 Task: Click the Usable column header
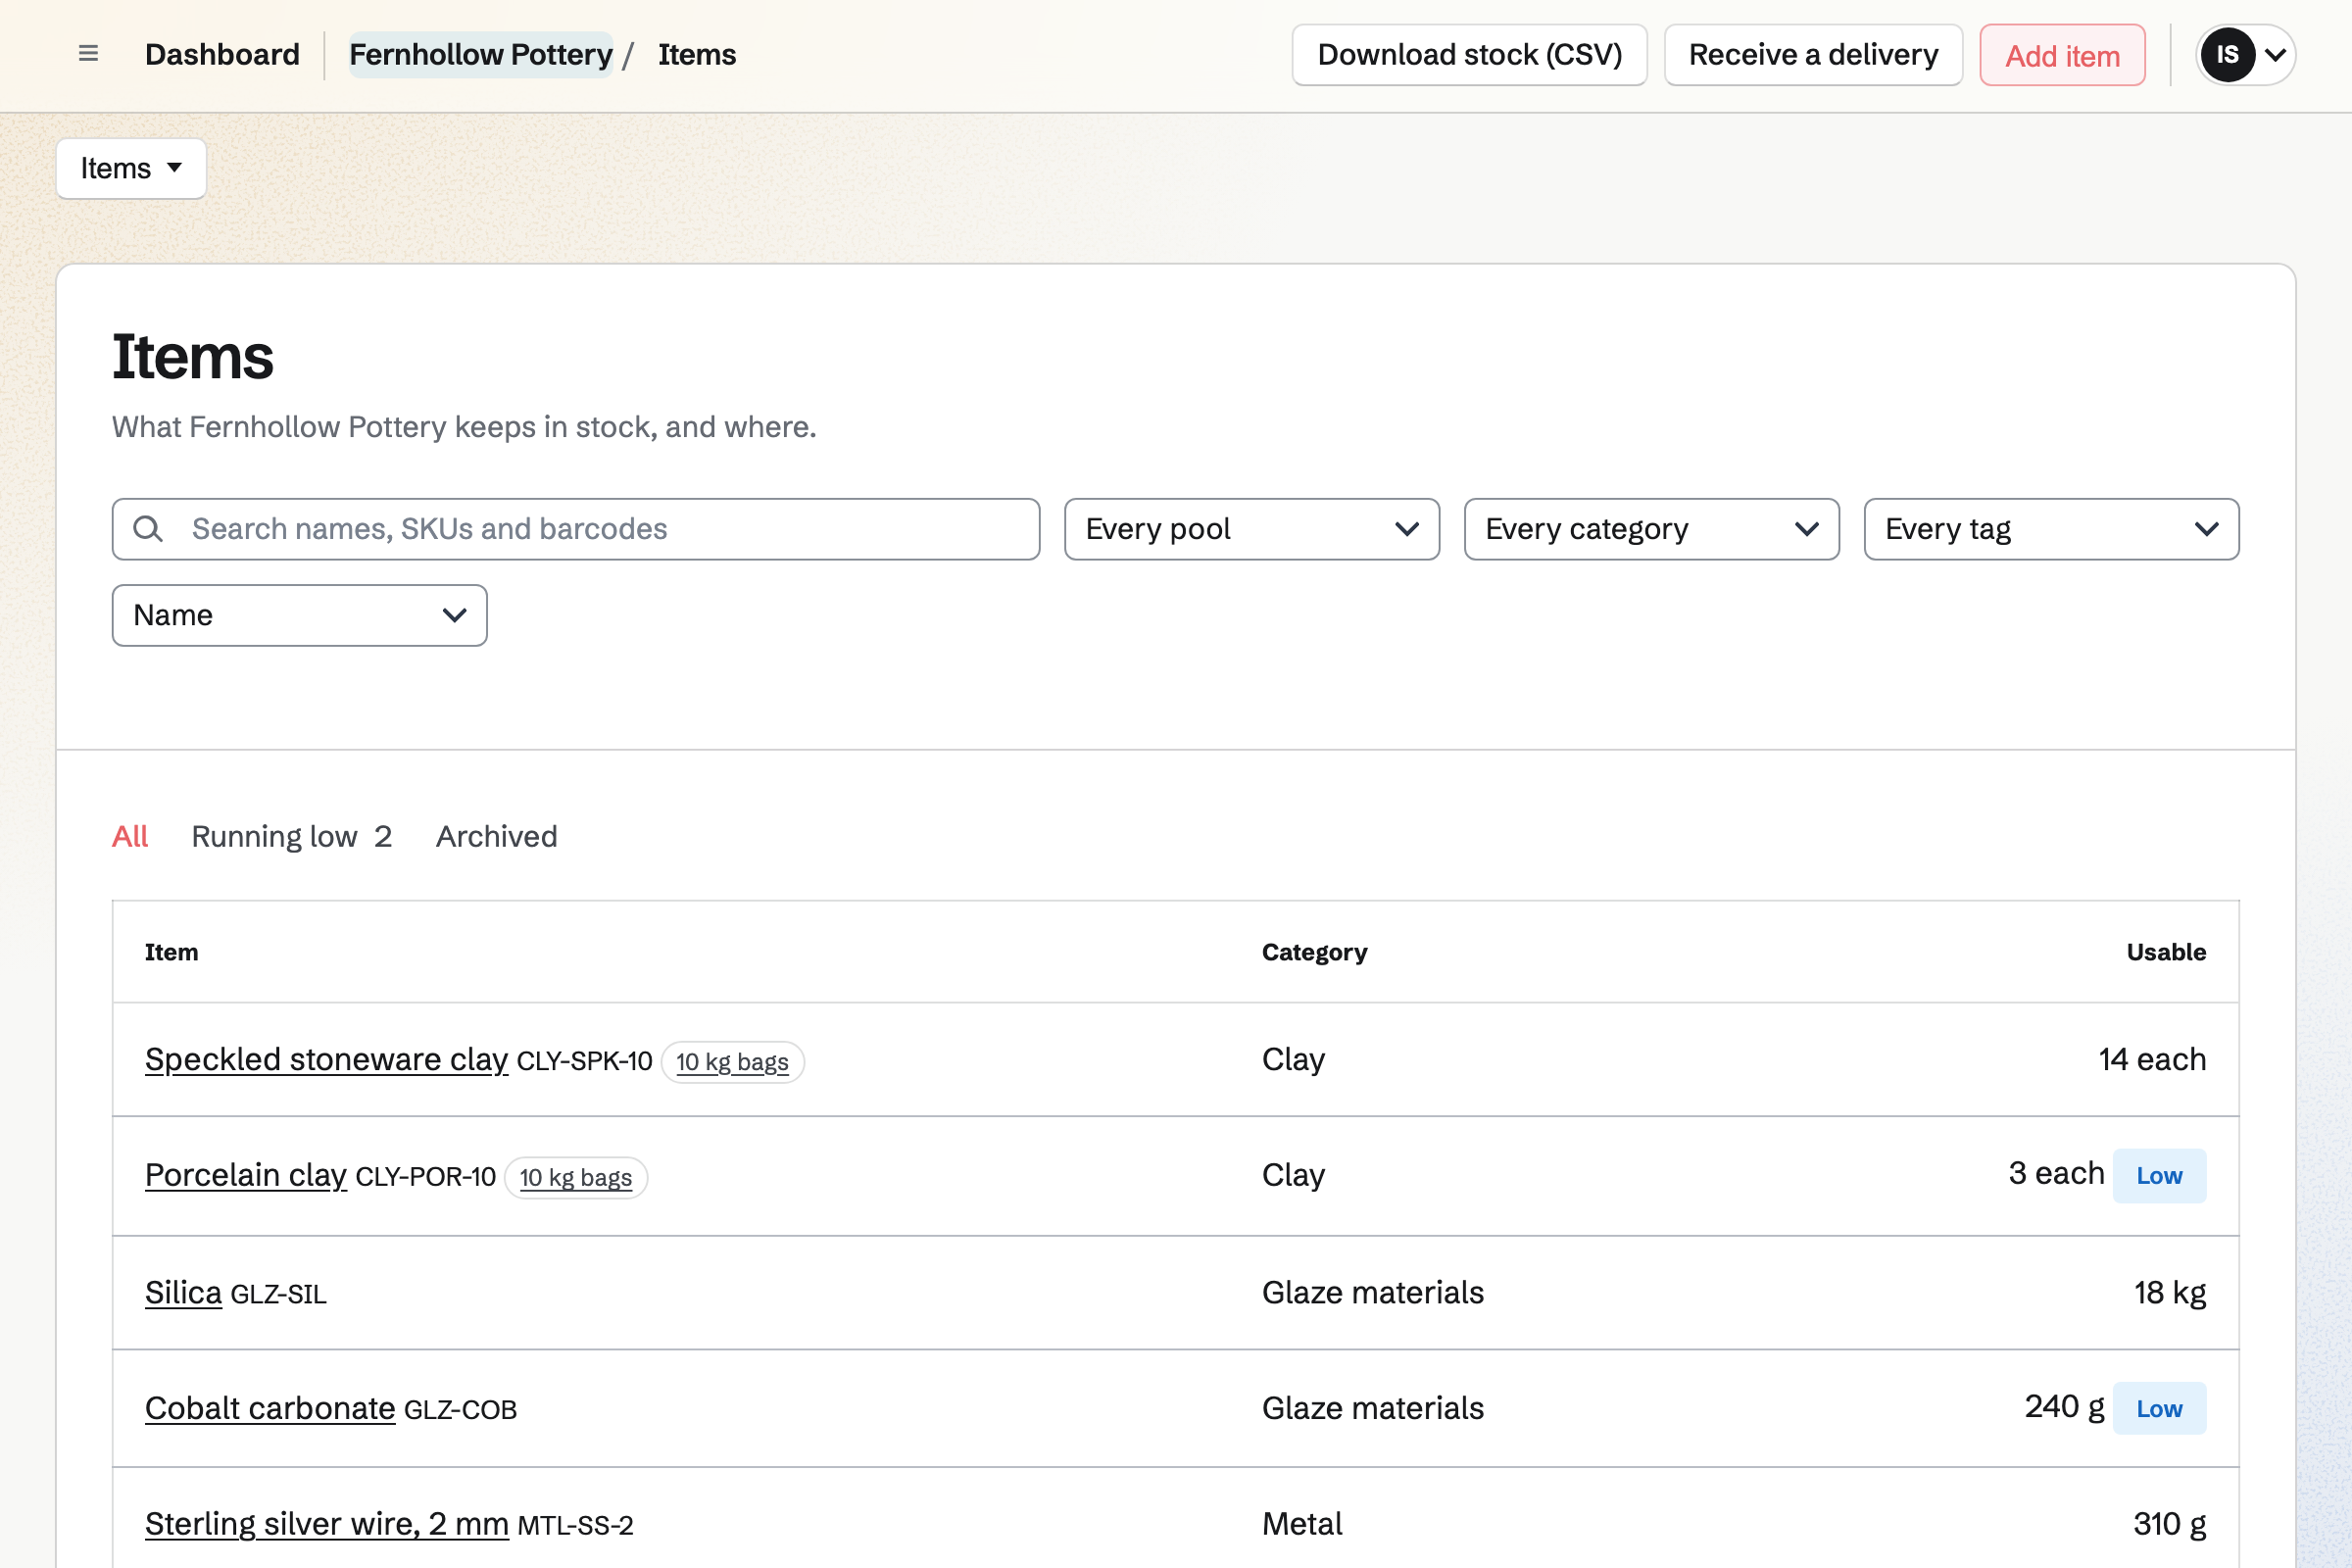tap(2166, 952)
